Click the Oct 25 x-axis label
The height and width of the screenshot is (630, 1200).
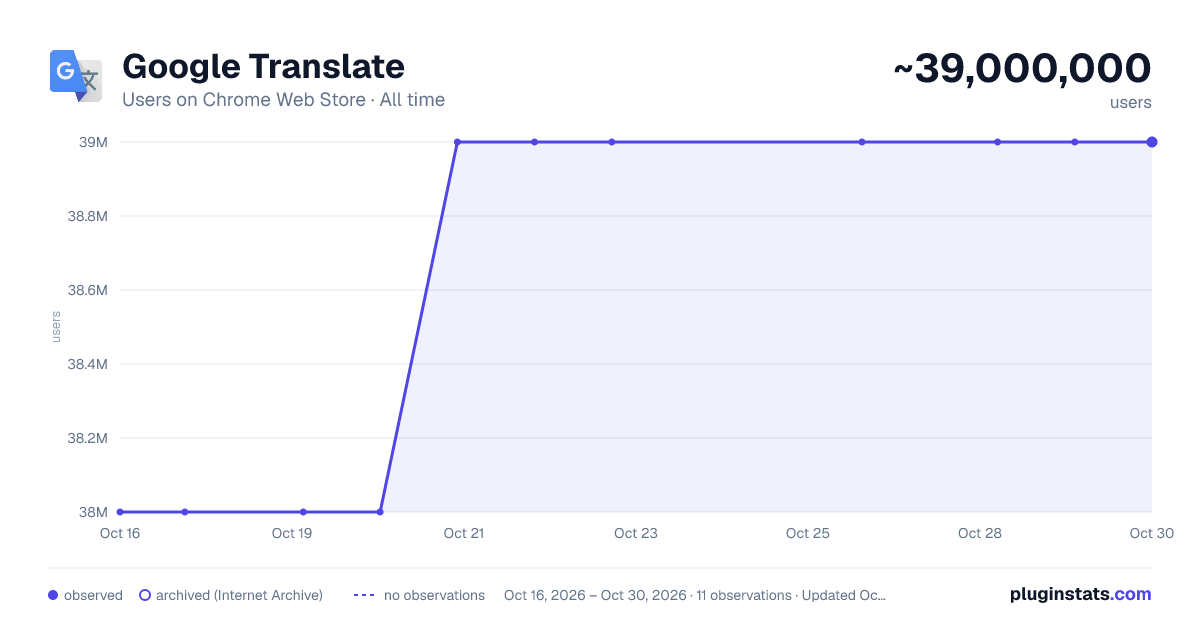[x=808, y=533]
